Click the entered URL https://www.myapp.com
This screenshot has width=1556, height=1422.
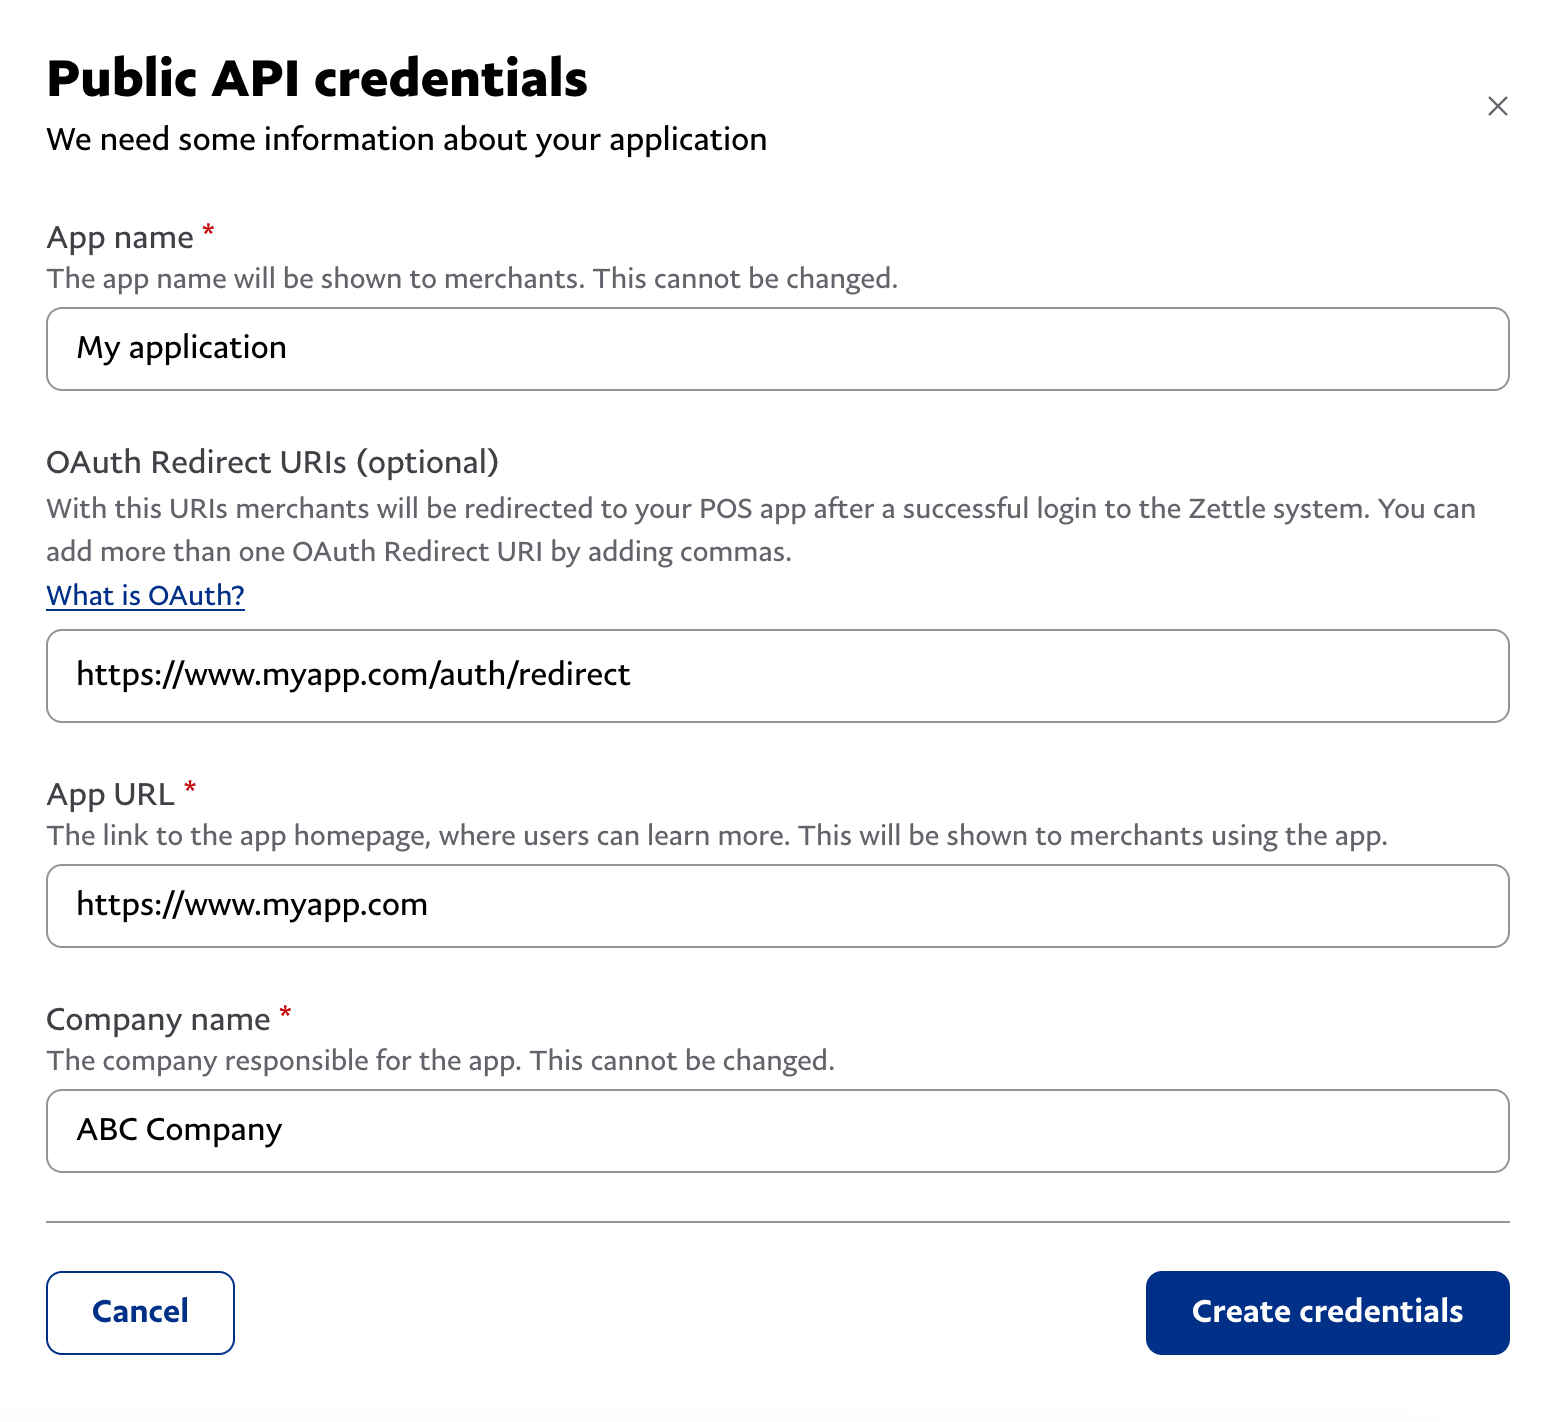pos(252,905)
